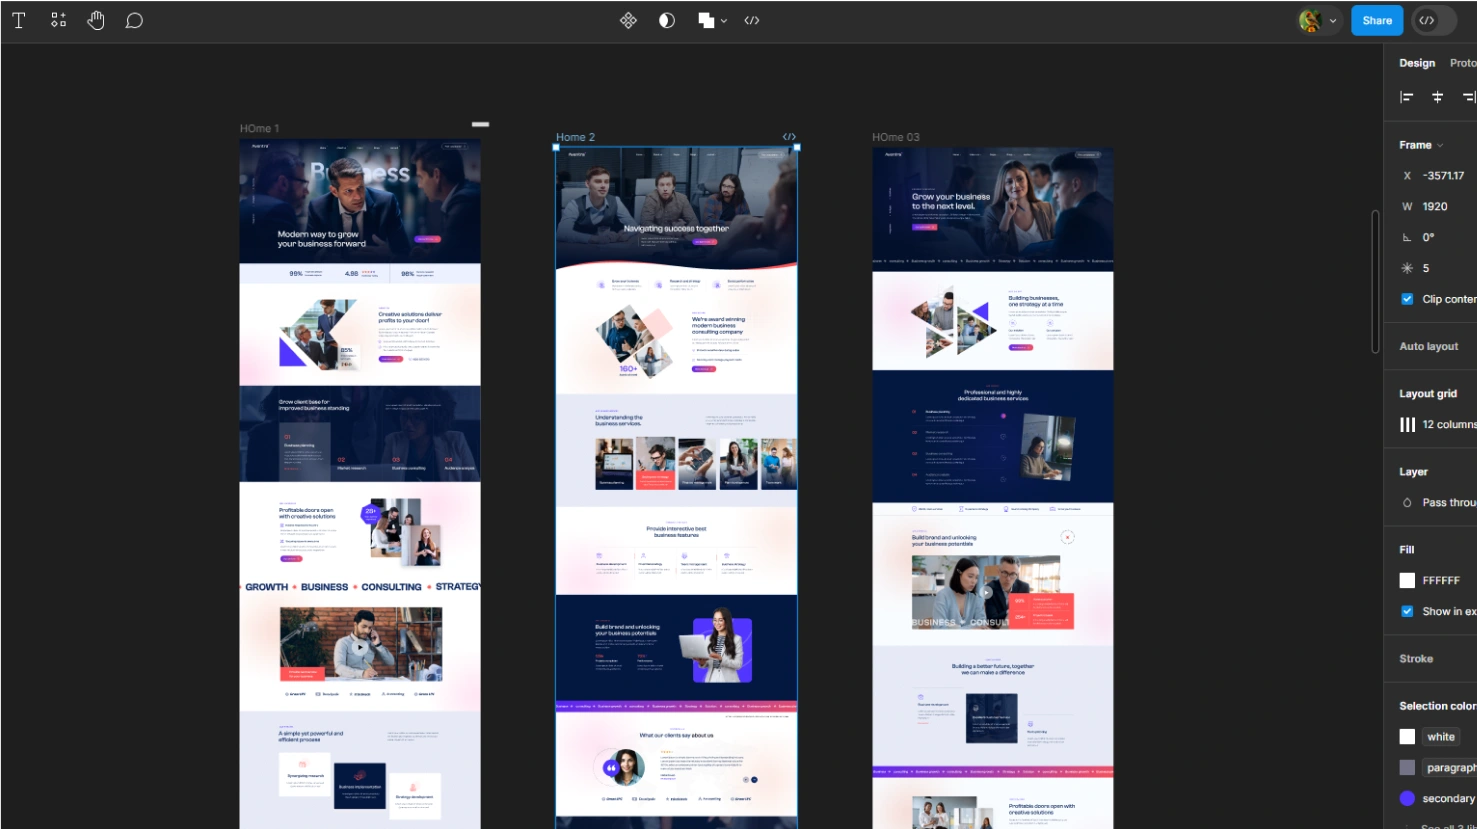1477x829 pixels.
Task: Open the Comment tool
Action: 134,20
